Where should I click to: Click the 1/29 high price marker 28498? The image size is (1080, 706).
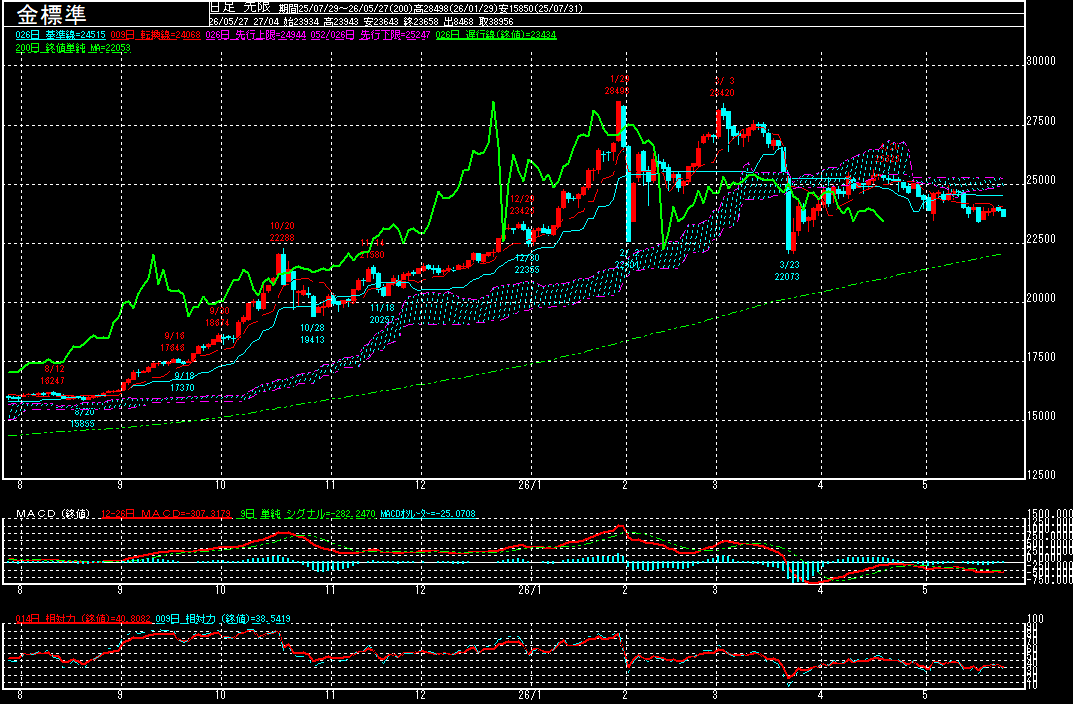point(618,91)
